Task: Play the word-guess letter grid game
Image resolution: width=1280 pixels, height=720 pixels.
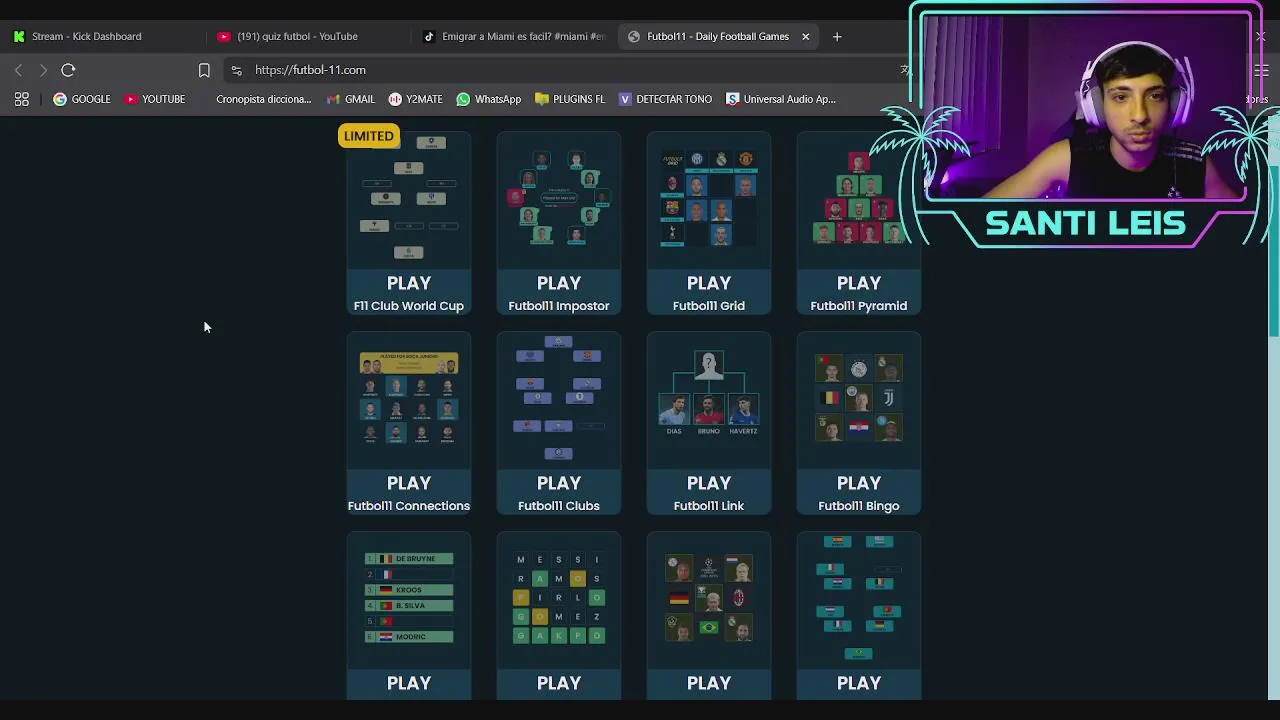Action: point(559,683)
